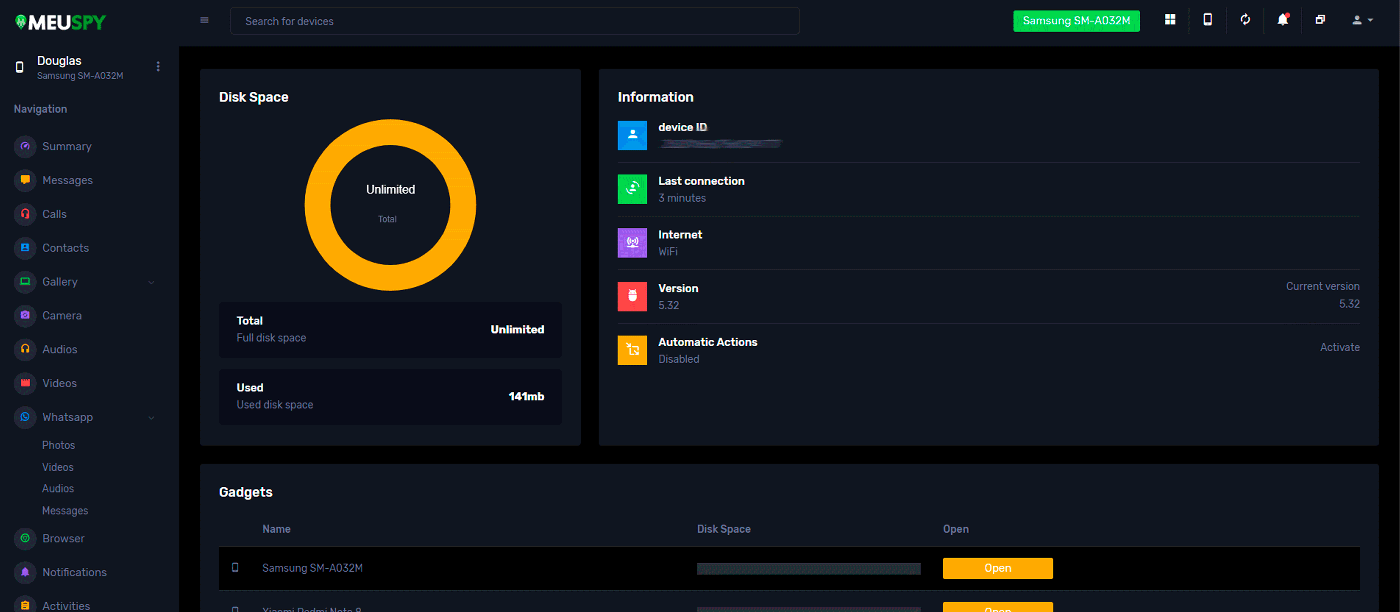Activate Automatic Actions
The height and width of the screenshot is (612, 1400).
point(1340,347)
